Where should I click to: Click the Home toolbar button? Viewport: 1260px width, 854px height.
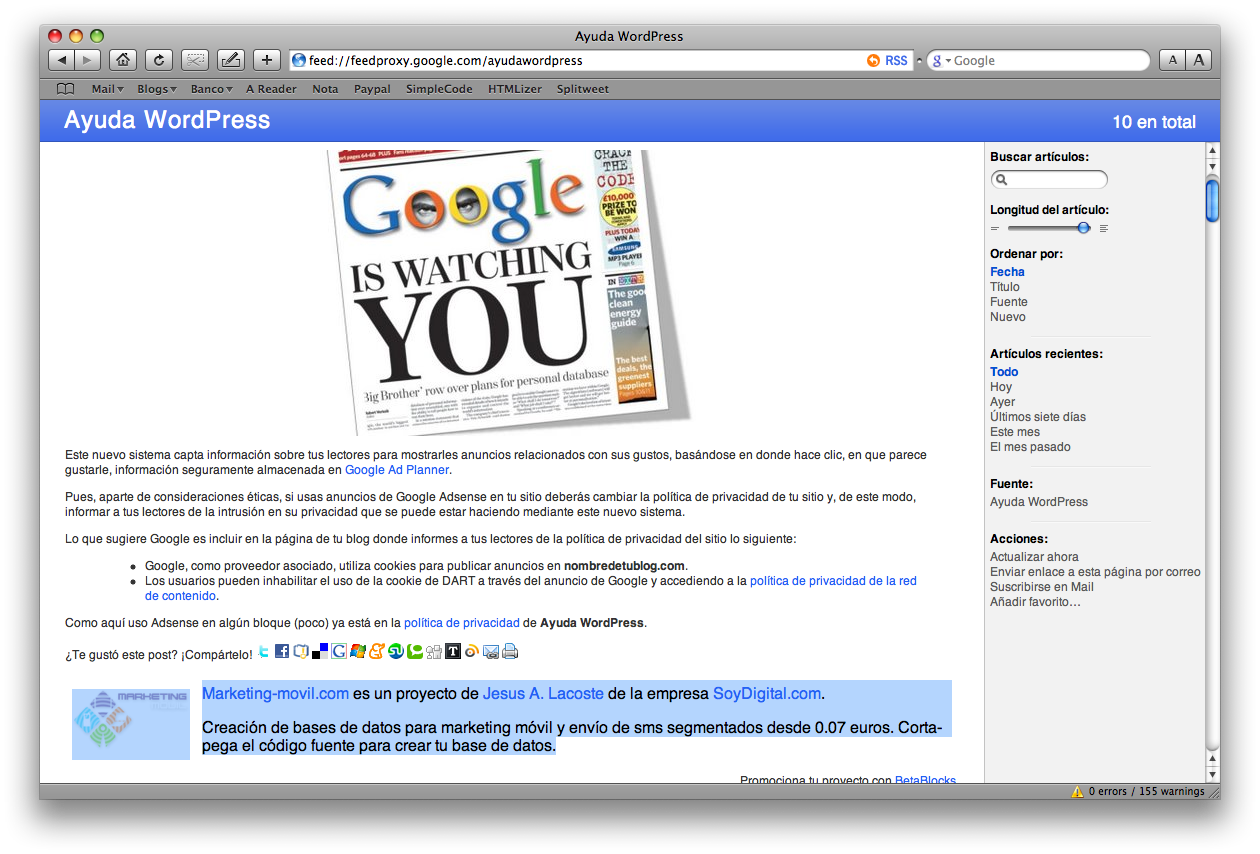click(x=122, y=60)
